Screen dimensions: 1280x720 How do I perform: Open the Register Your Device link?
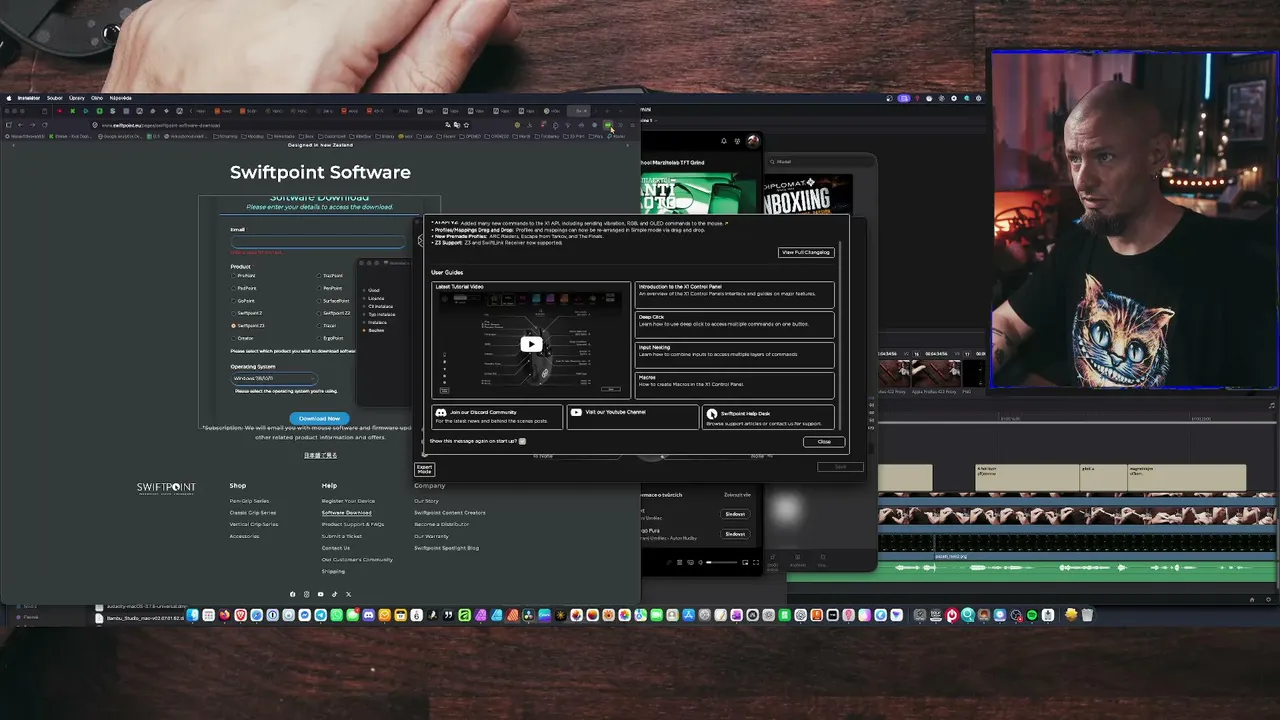[348, 500]
